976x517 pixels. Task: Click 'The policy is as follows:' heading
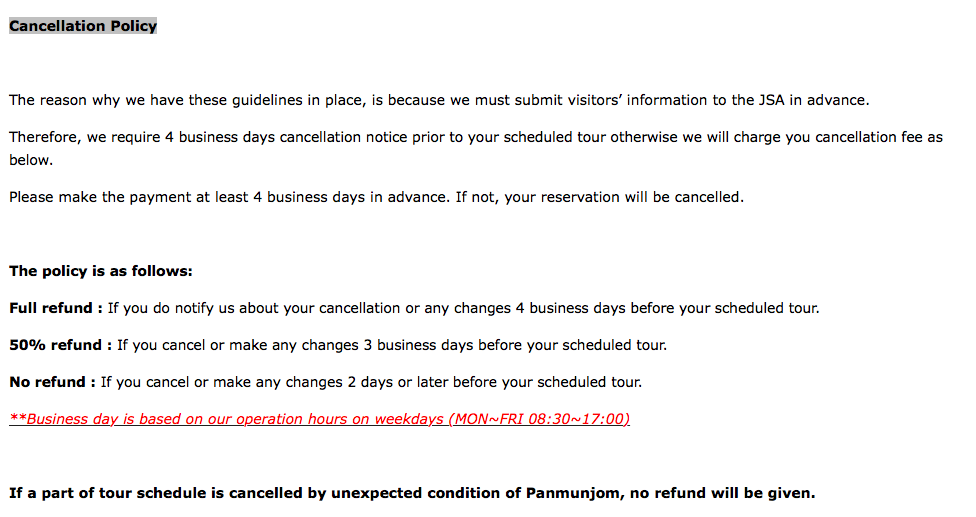pyautogui.click(x=101, y=271)
